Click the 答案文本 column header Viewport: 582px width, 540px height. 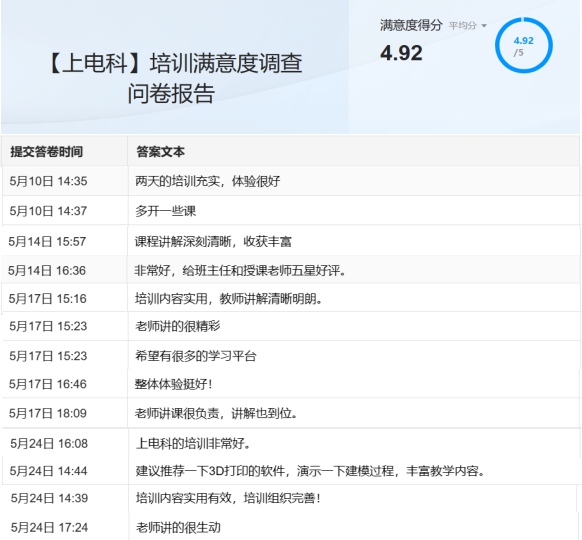(160, 152)
